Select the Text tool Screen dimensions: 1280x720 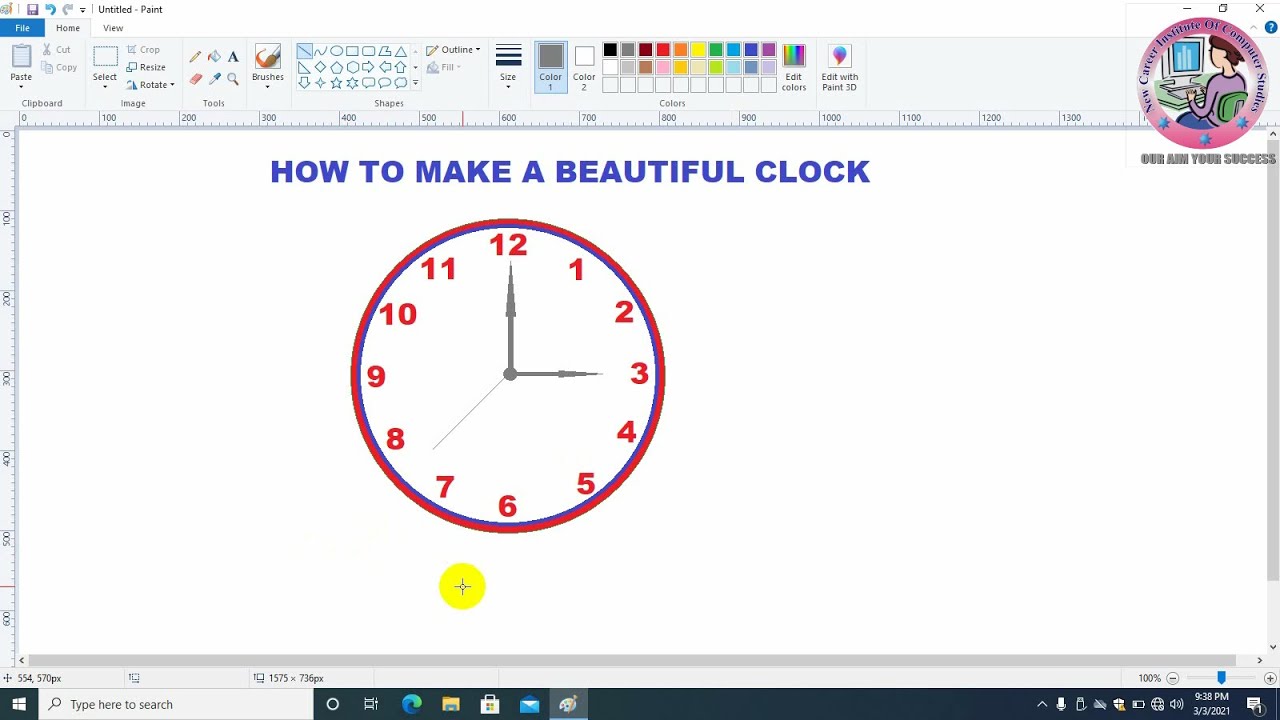(x=233, y=57)
